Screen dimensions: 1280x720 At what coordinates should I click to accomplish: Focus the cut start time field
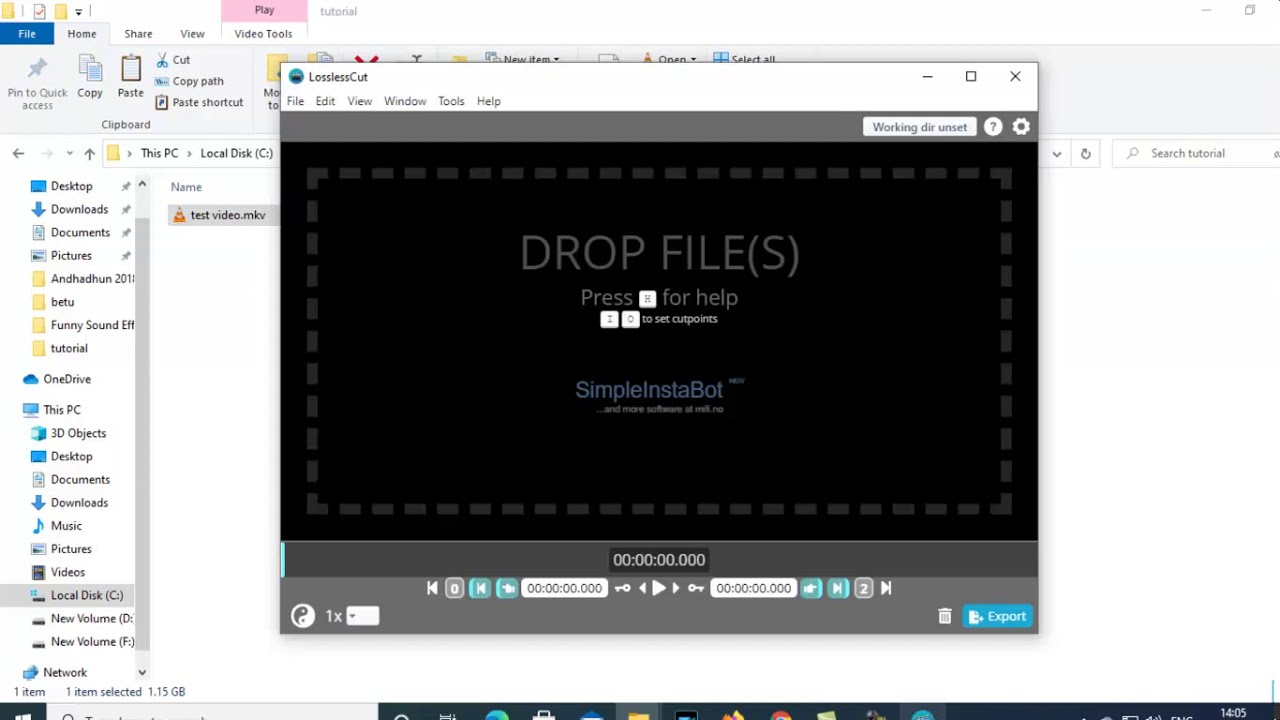564,588
